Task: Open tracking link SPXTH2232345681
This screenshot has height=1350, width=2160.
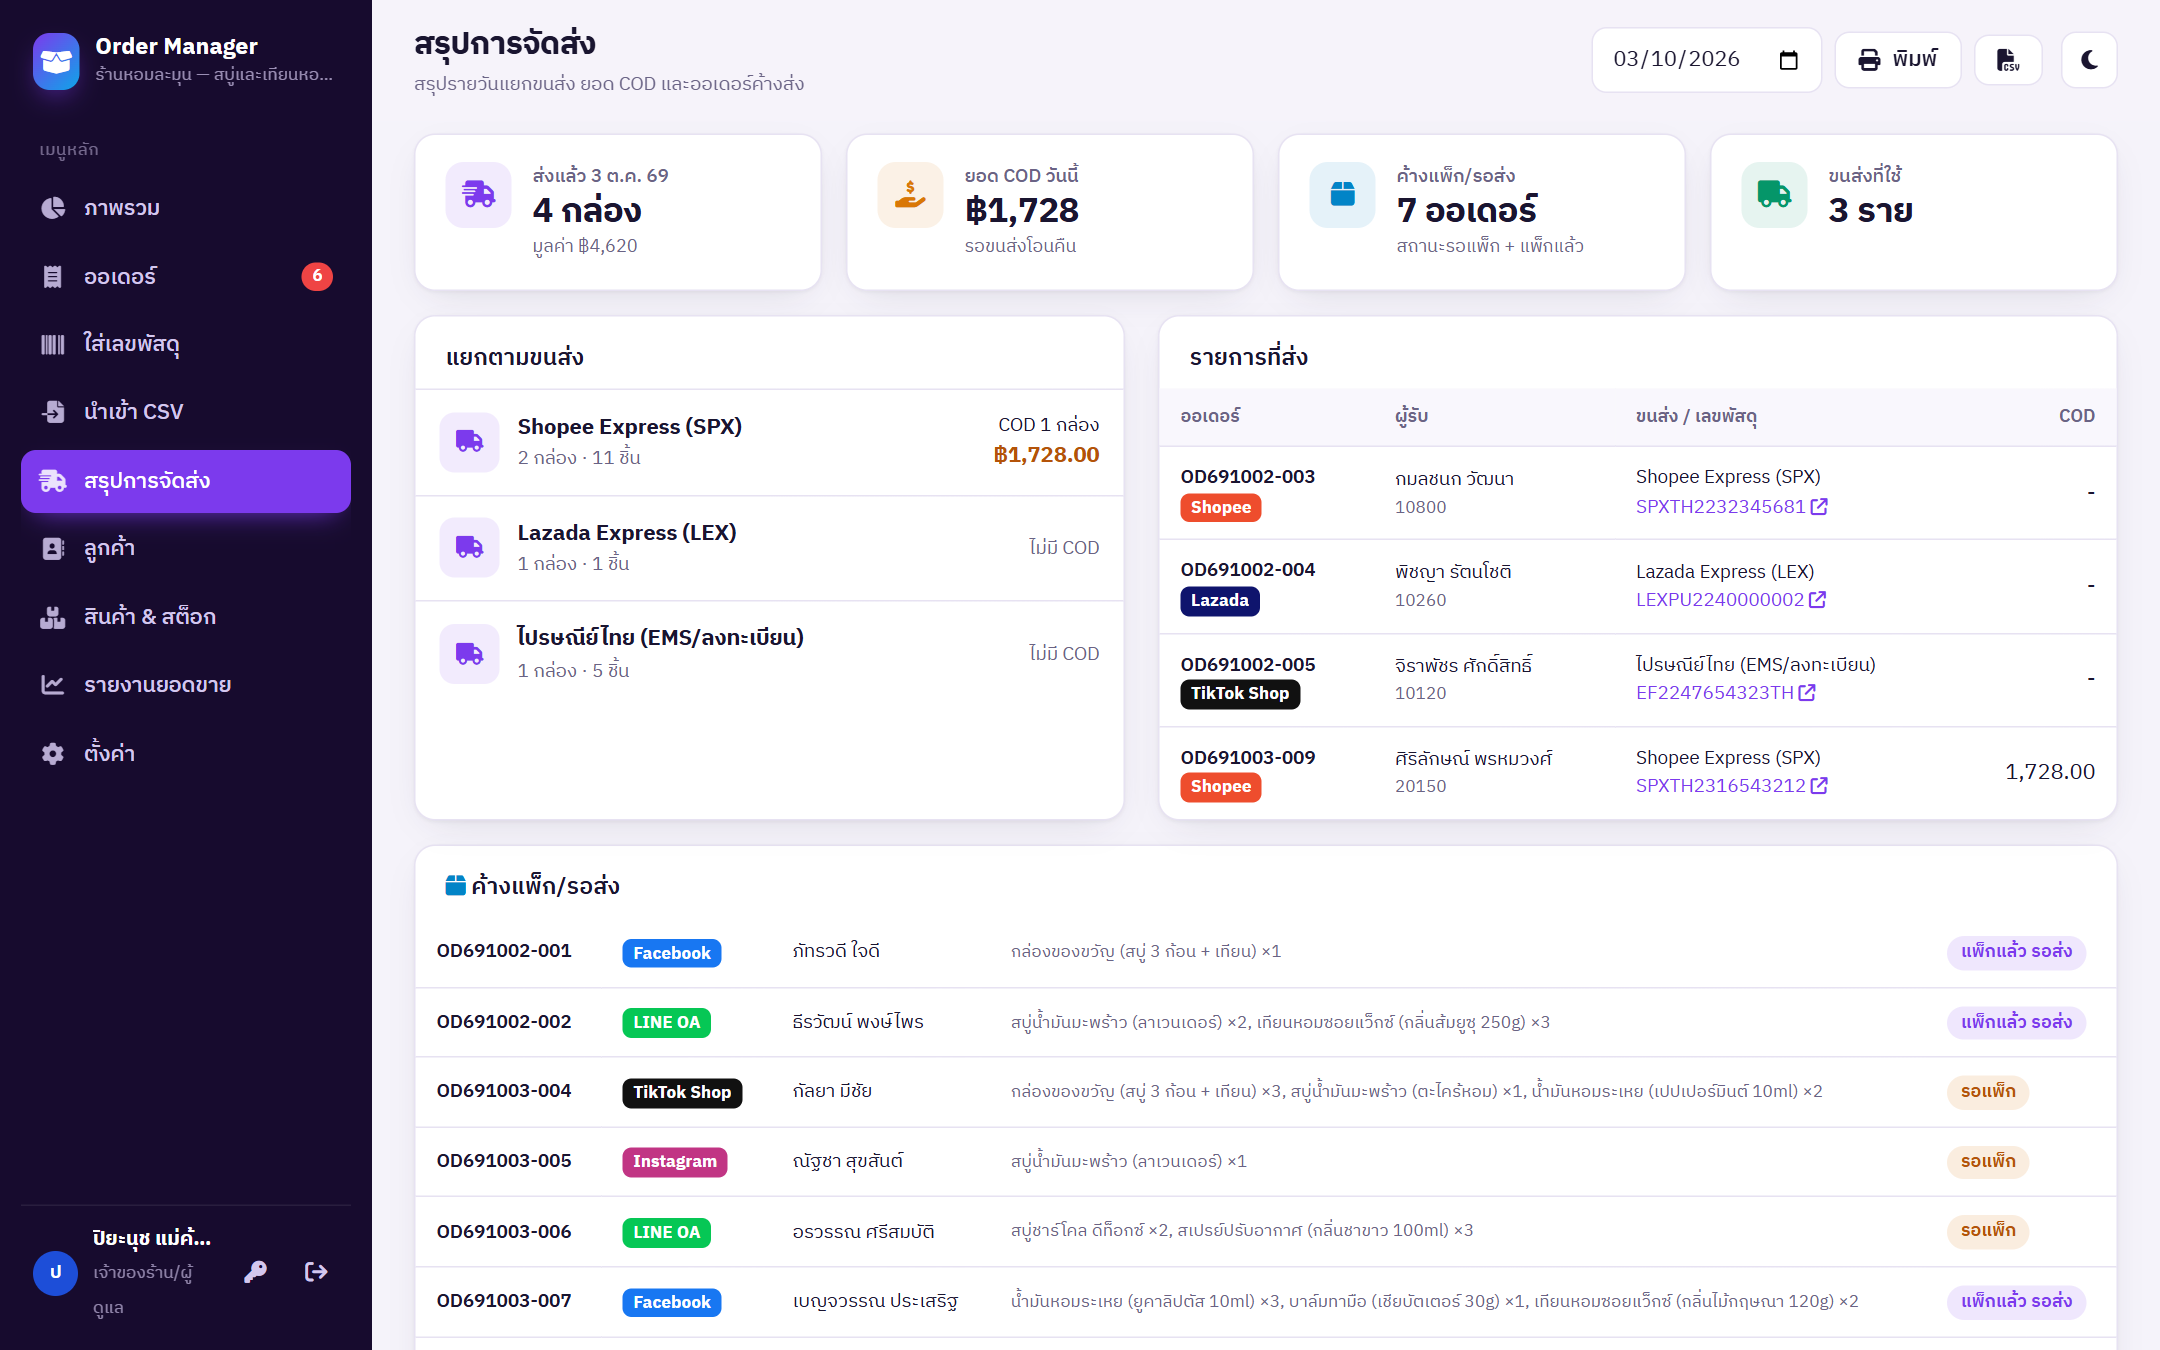Action: [1731, 507]
